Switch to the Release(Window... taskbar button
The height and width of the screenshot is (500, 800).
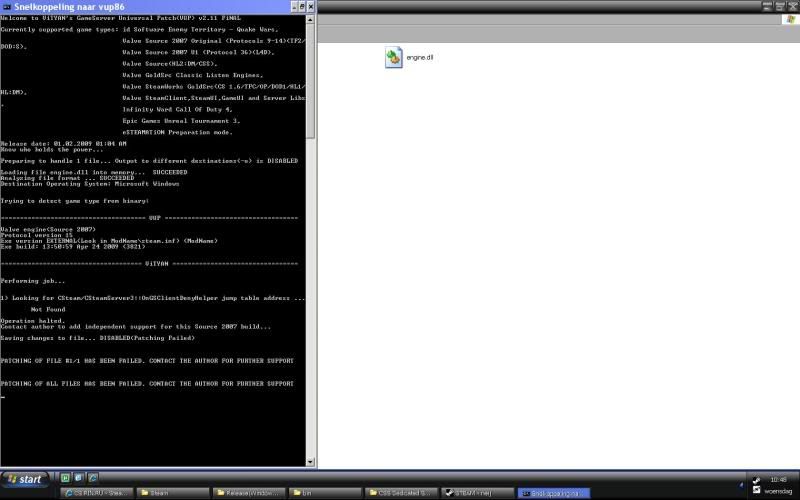pyautogui.click(x=249, y=493)
